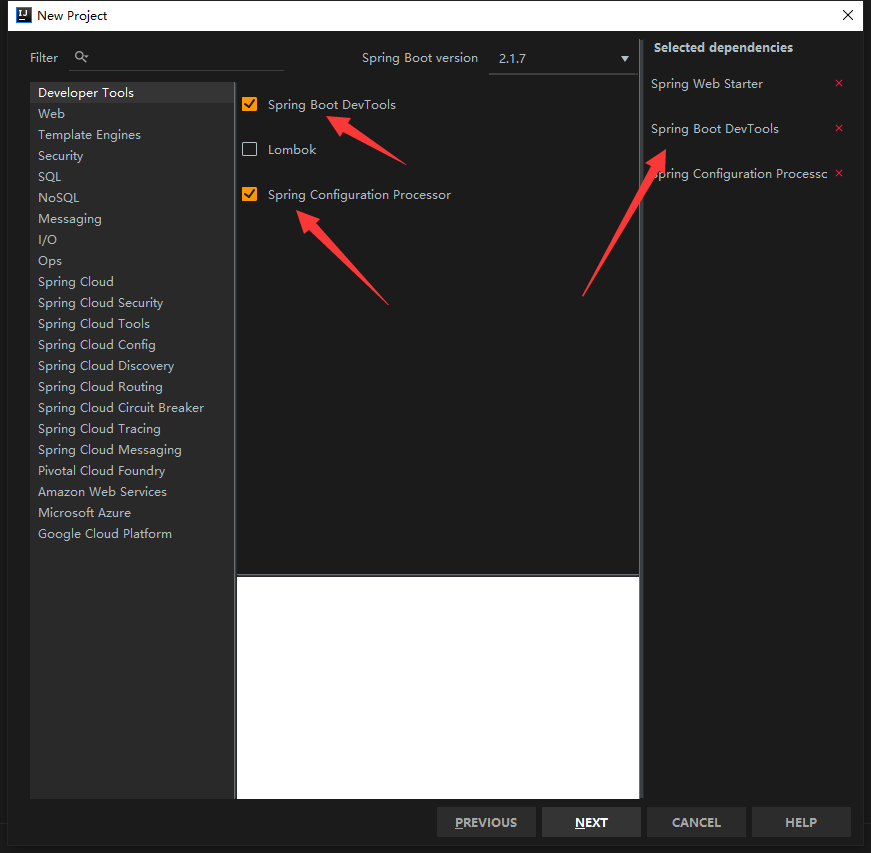
Task: Click the white dependency description area
Action: (438, 688)
